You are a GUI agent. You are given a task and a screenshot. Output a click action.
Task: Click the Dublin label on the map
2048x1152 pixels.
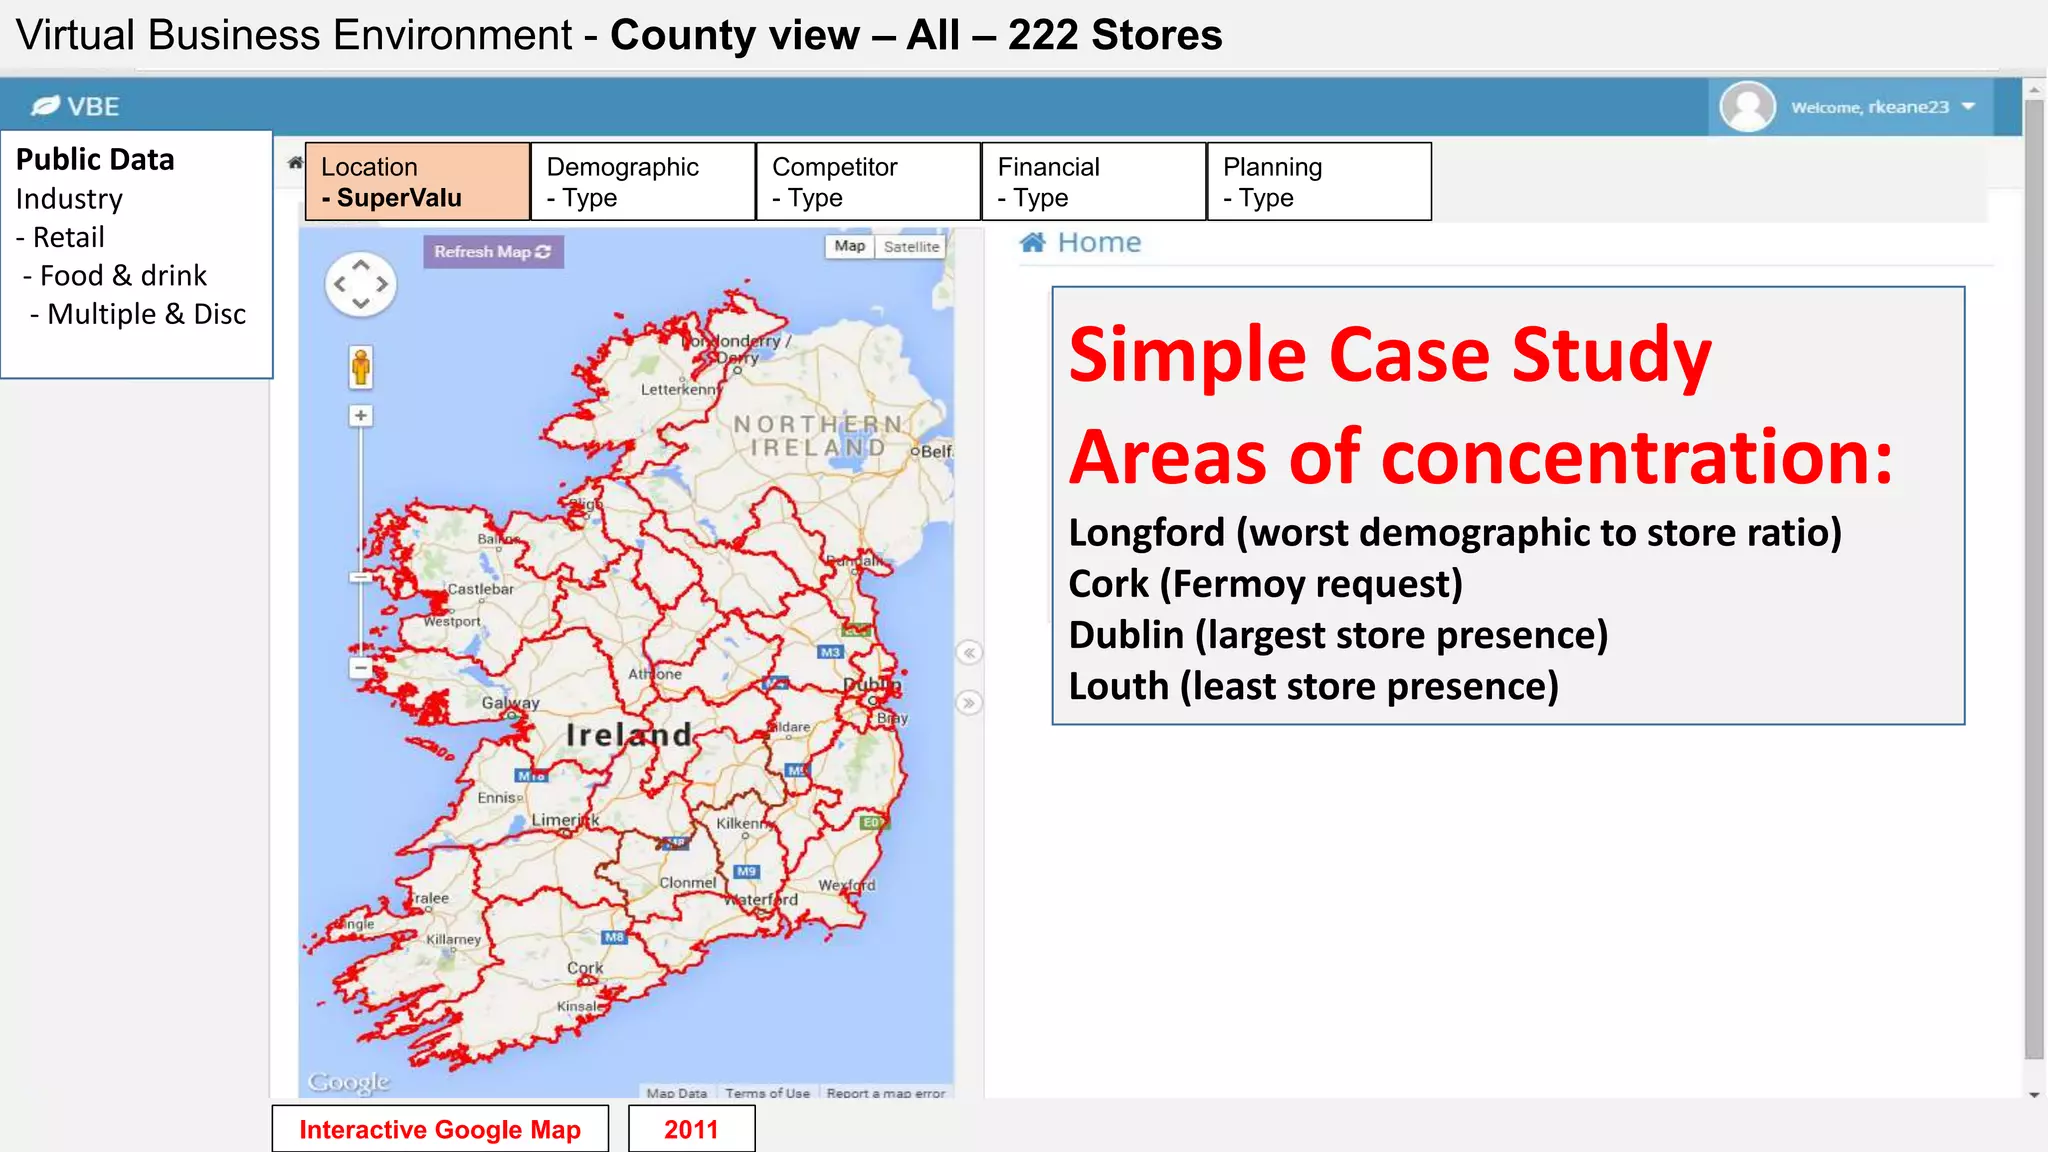[x=872, y=686]
